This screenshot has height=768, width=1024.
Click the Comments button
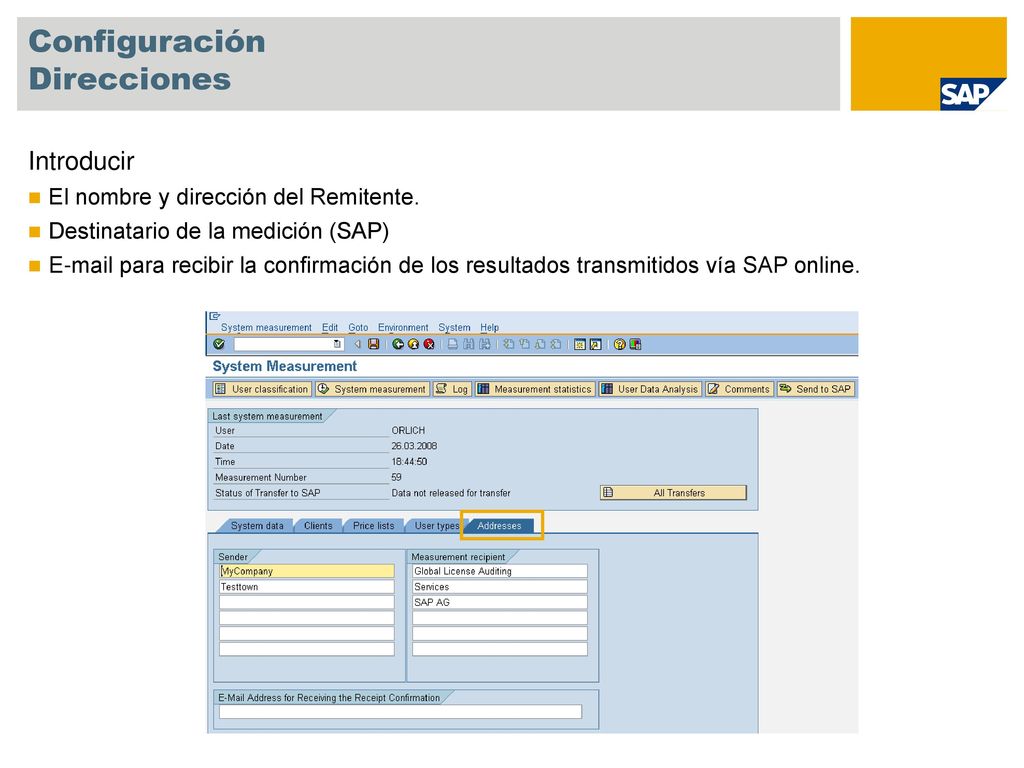point(739,389)
